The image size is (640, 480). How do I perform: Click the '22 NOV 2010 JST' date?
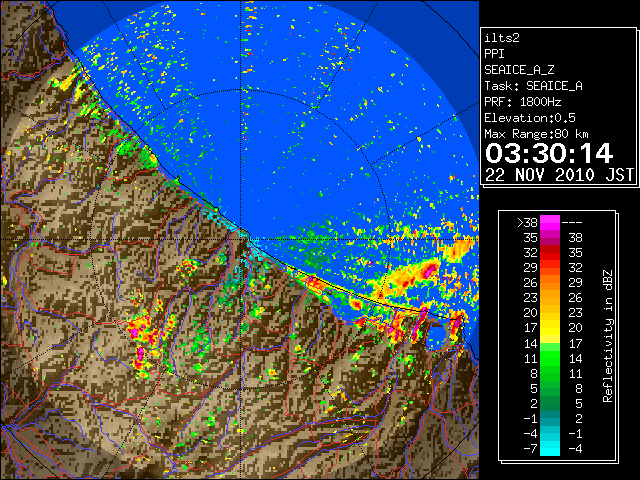559,175
